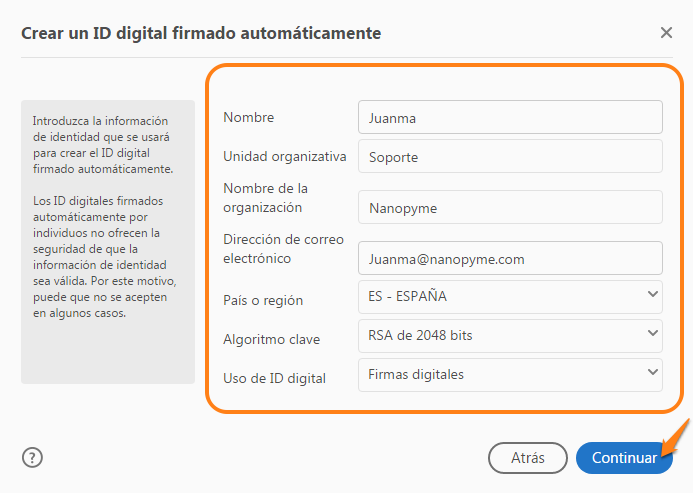
Task: Go back with the Atrás button
Action: (528, 458)
